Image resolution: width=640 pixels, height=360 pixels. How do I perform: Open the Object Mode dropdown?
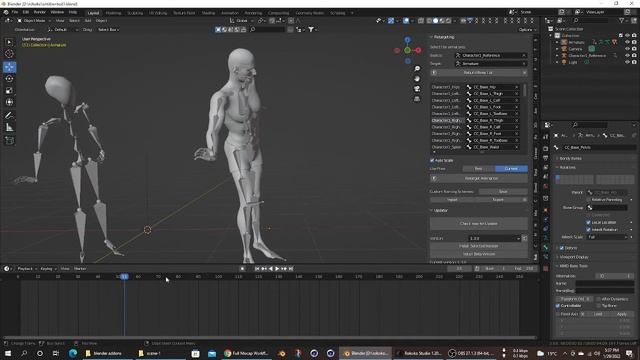click(x=34, y=20)
